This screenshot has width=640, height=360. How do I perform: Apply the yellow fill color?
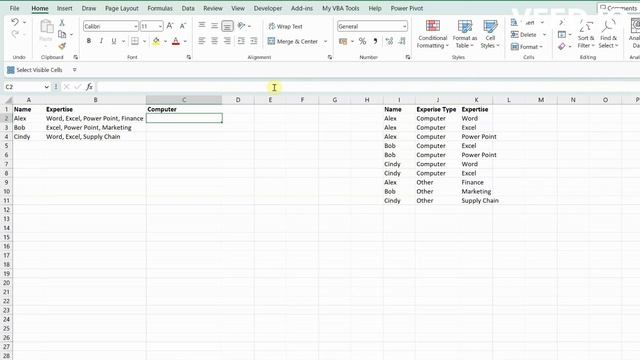tap(156, 41)
